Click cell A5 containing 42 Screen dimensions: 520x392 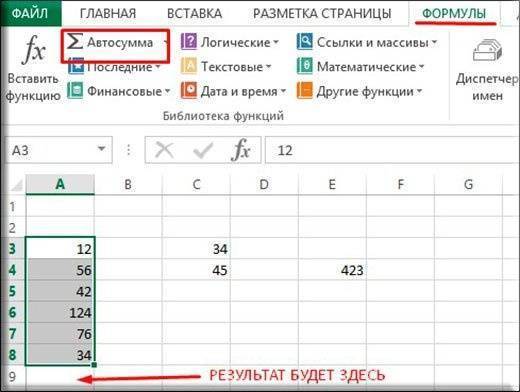tap(60, 291)
